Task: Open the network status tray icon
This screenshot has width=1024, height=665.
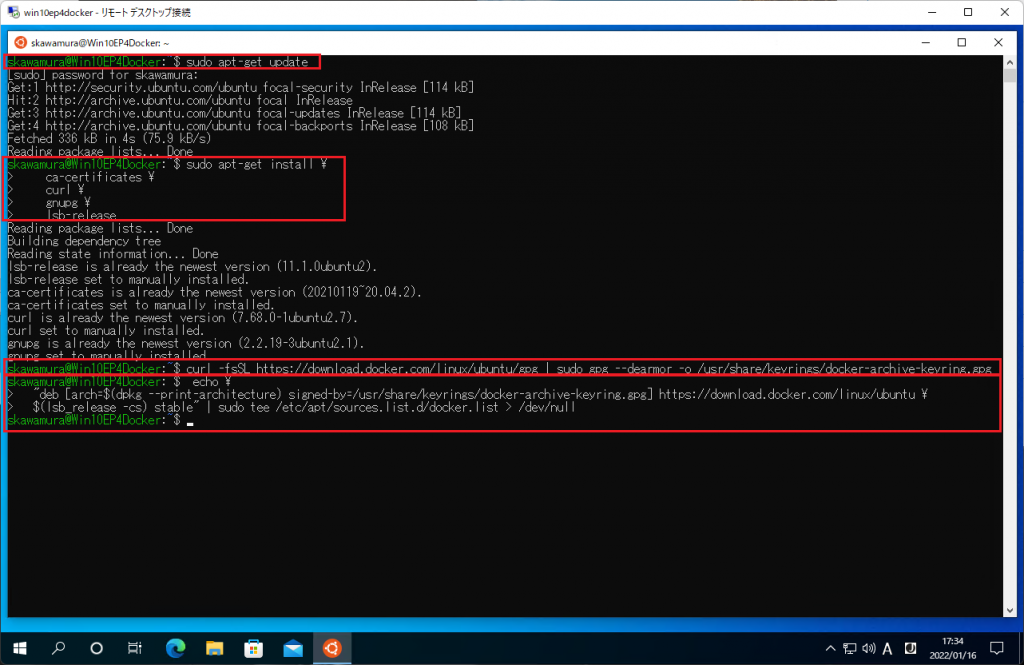Action: pyautogui.click(x=850, y=649)
